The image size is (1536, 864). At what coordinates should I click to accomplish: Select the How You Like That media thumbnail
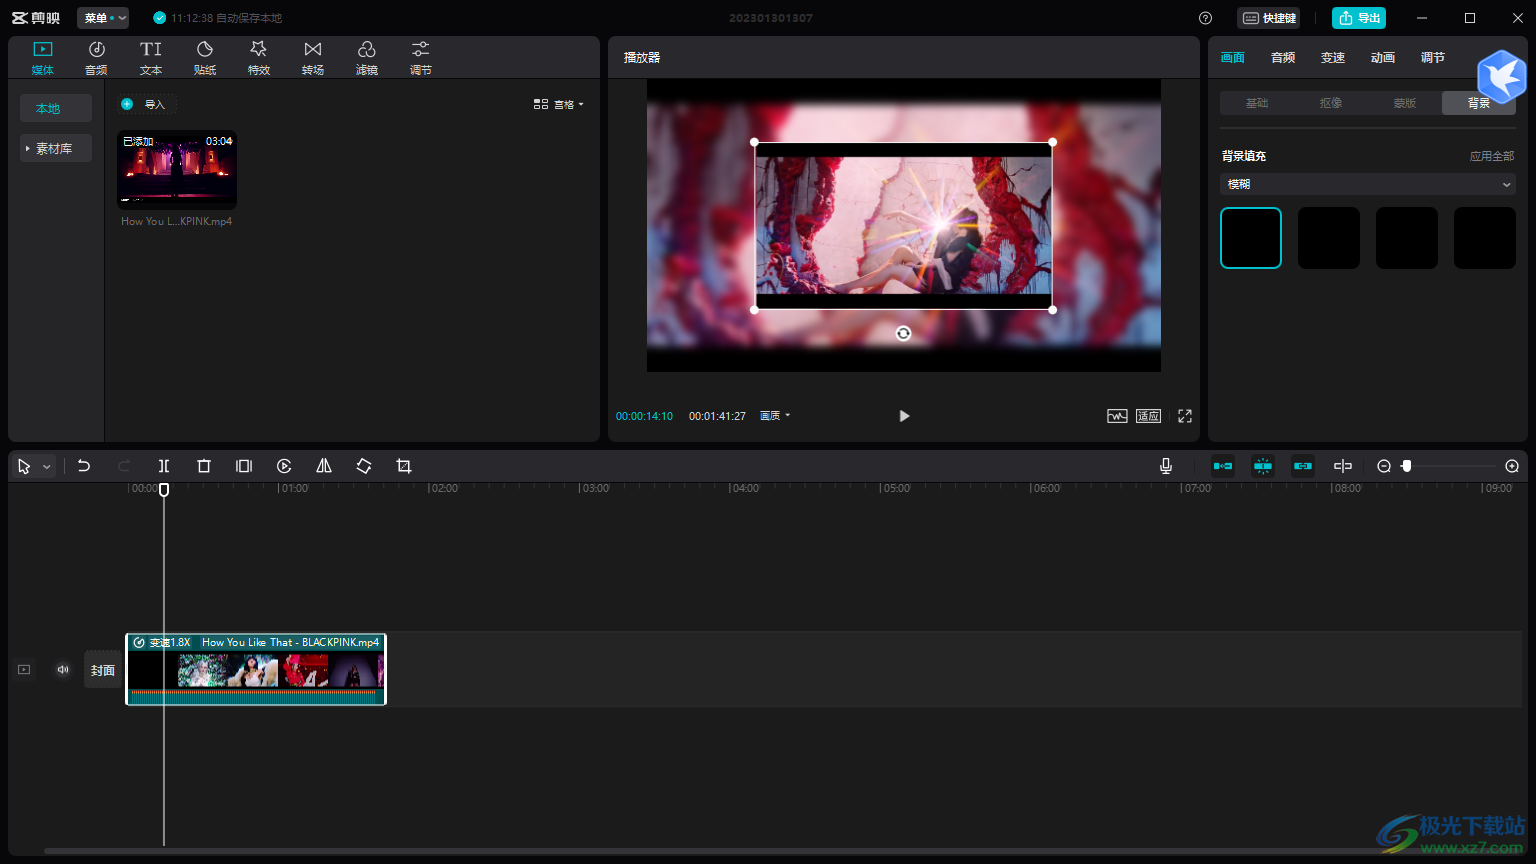[177, 170]
